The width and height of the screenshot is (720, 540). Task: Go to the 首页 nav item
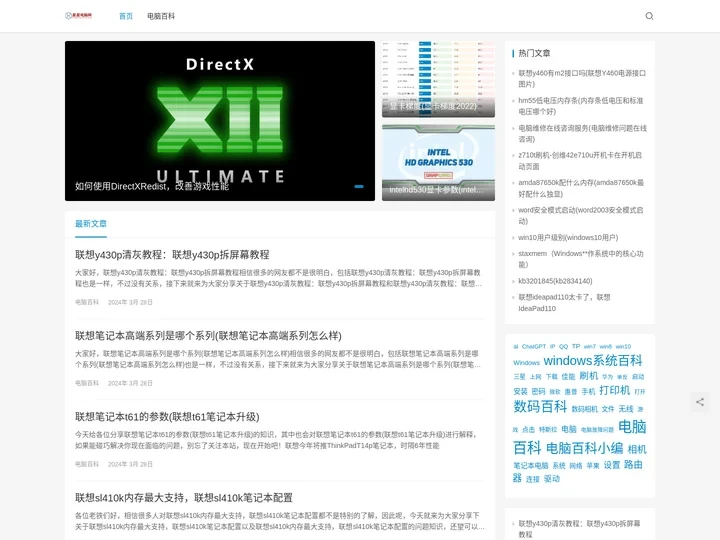[x=126, y=16]
